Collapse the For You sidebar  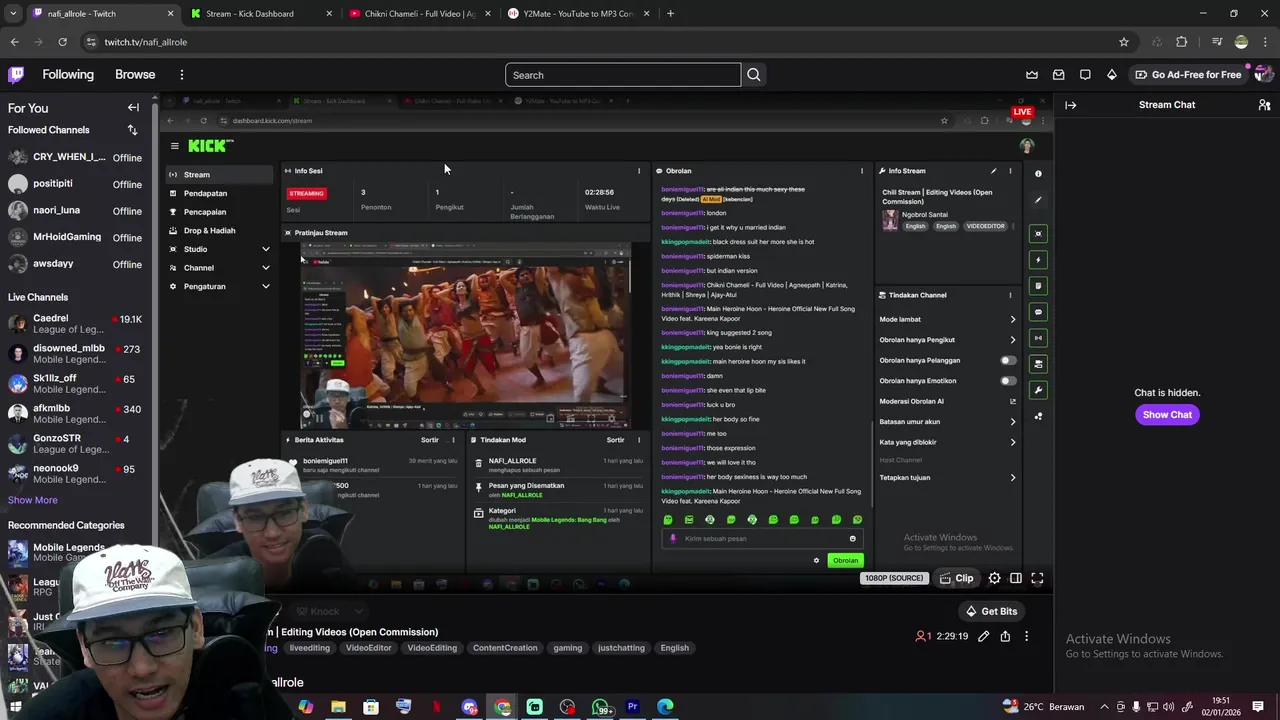click(x=133, y=108)
